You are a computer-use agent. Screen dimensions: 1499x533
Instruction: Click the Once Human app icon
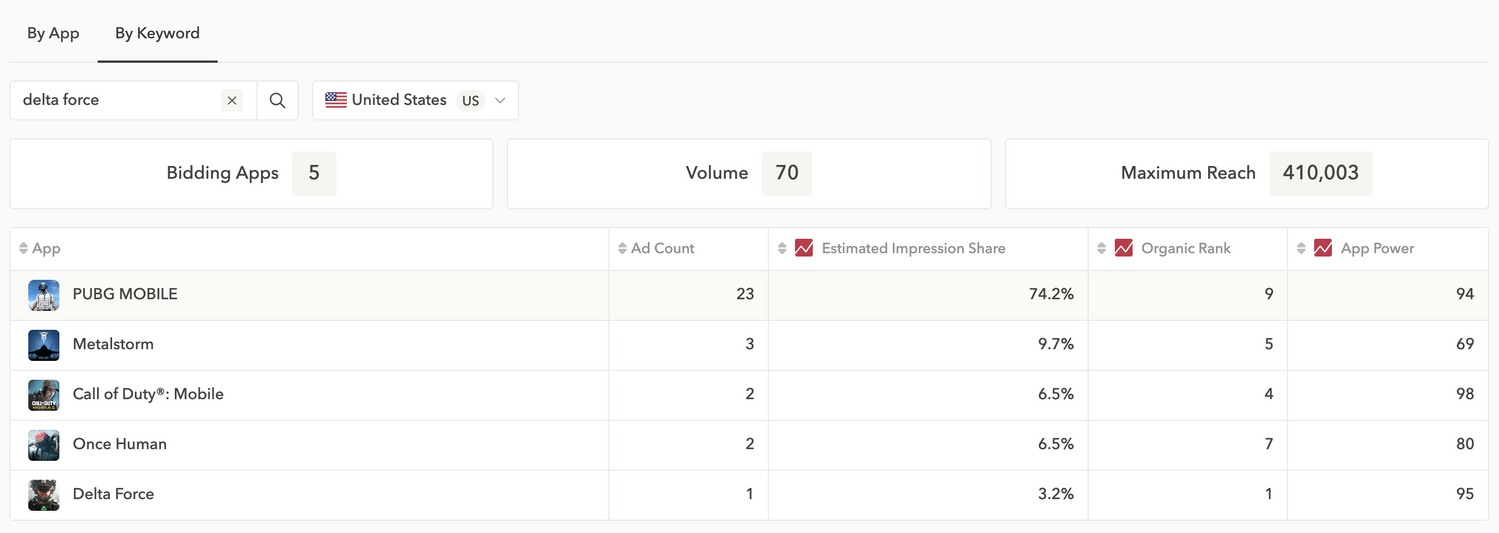coord(44,445)
